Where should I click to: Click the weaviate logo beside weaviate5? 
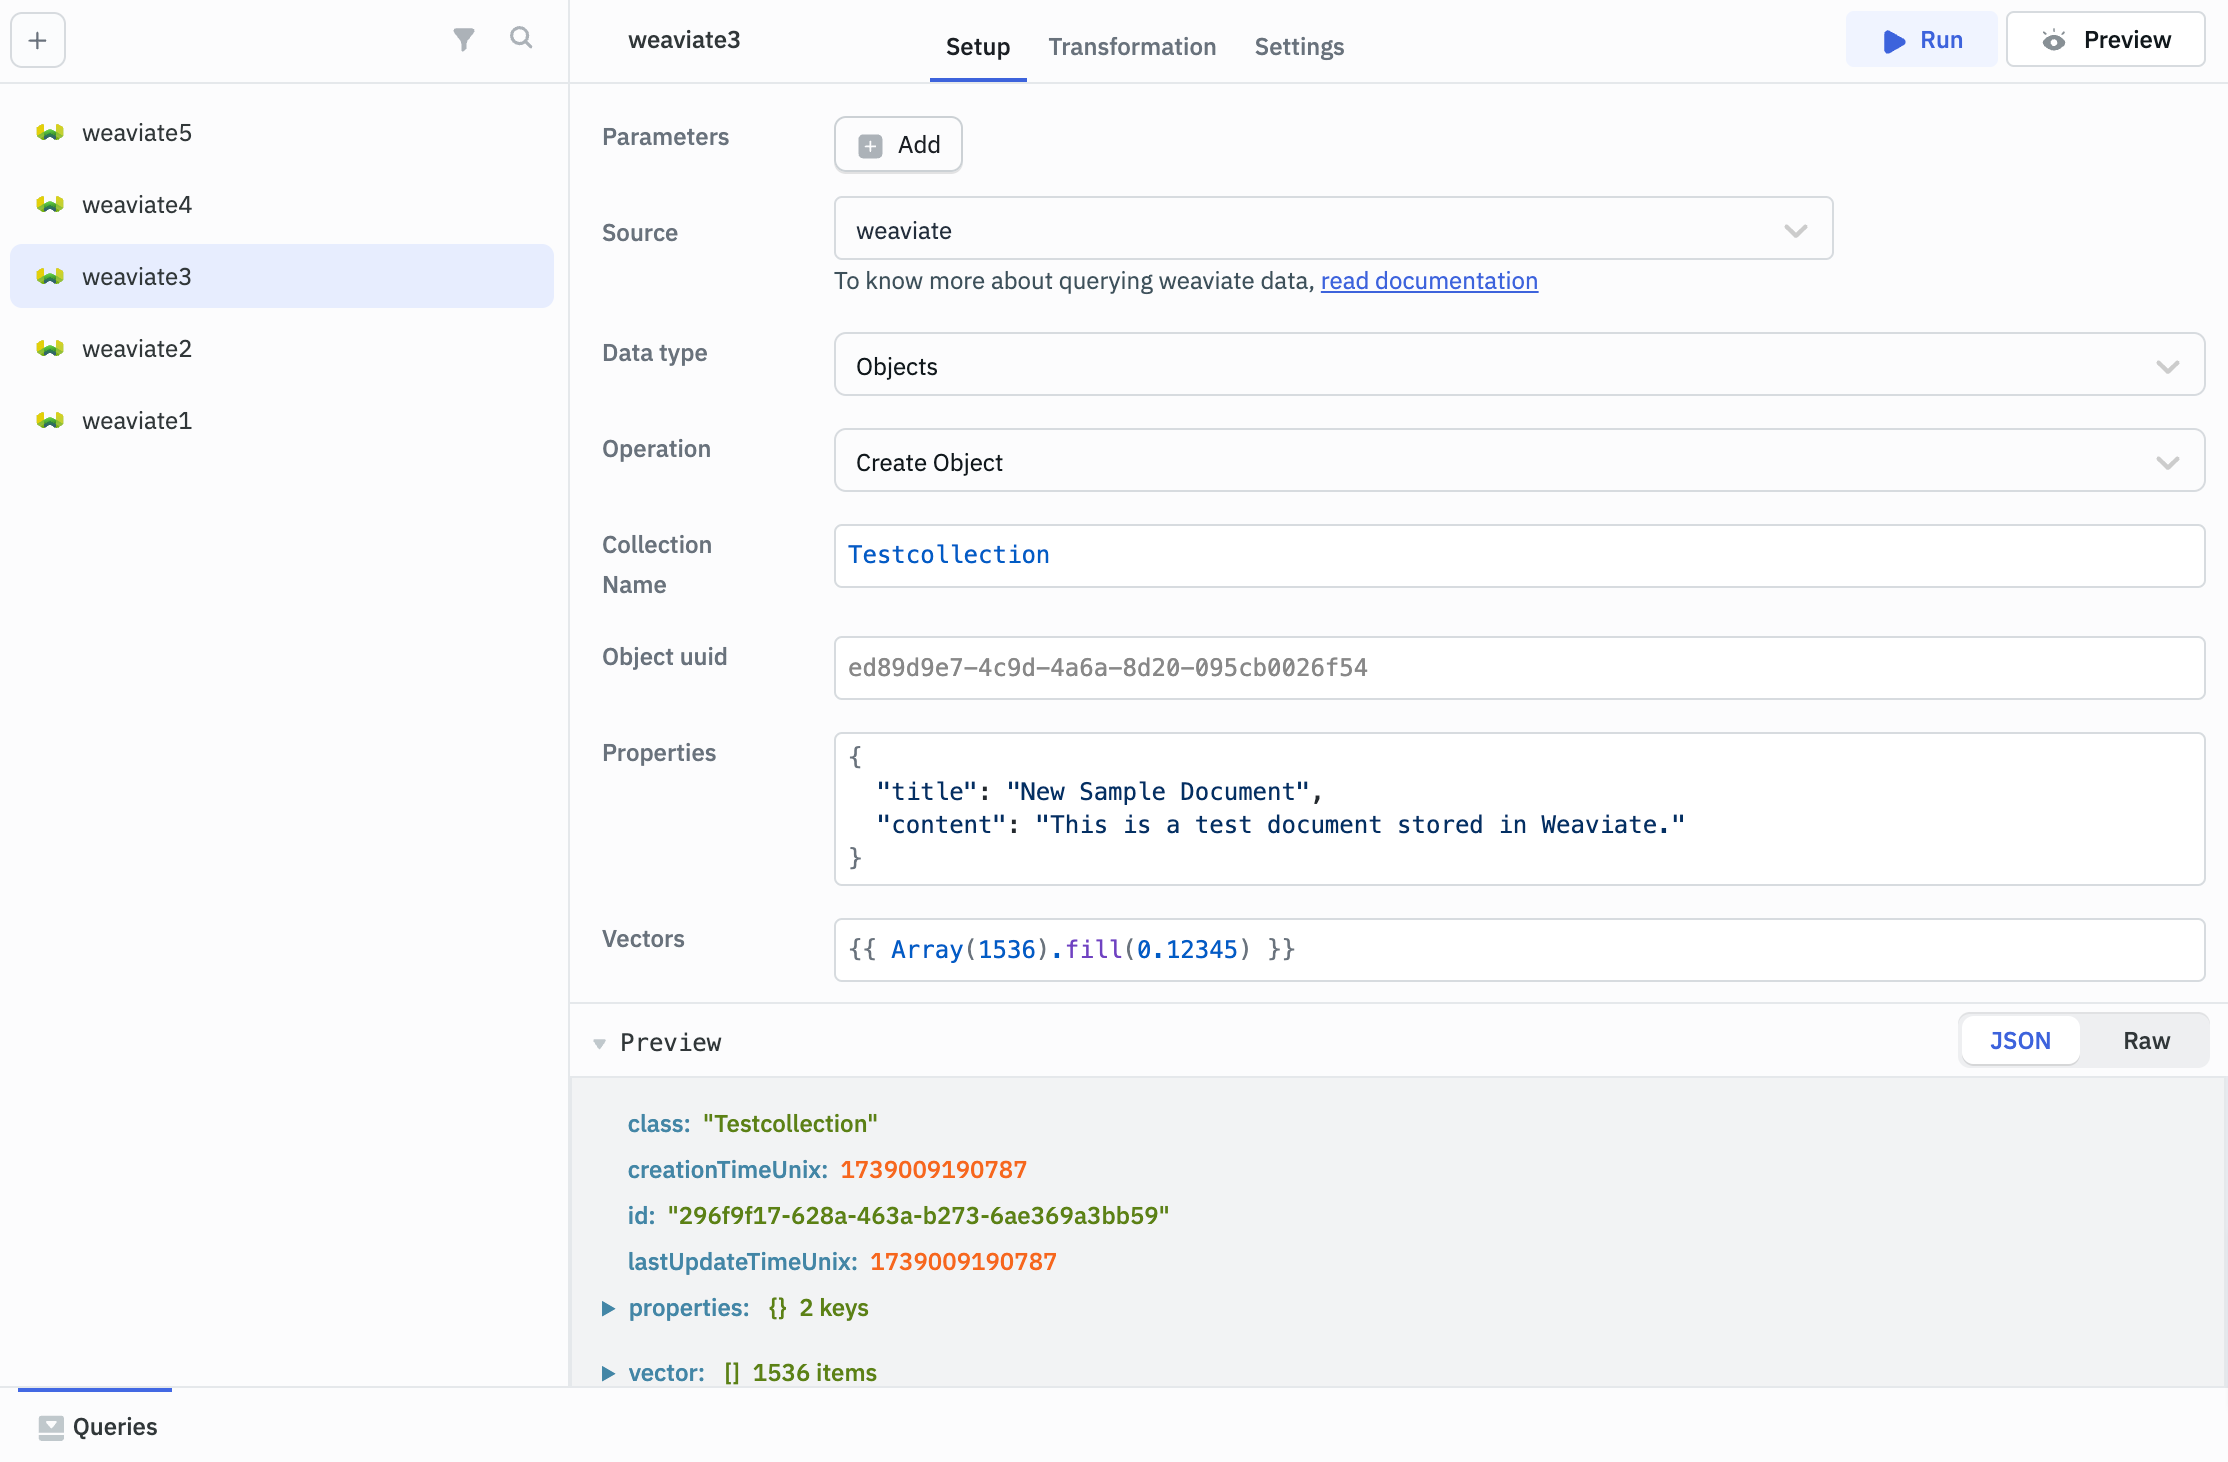pos(49,131)
